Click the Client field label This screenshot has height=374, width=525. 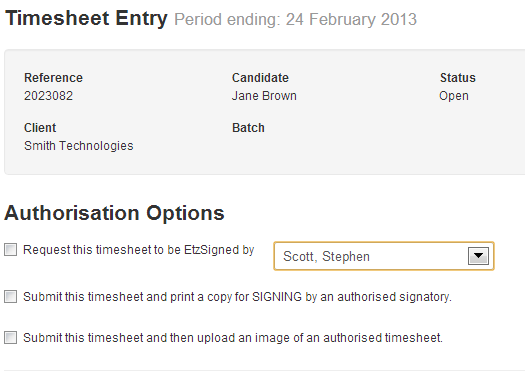coord(40,128)
